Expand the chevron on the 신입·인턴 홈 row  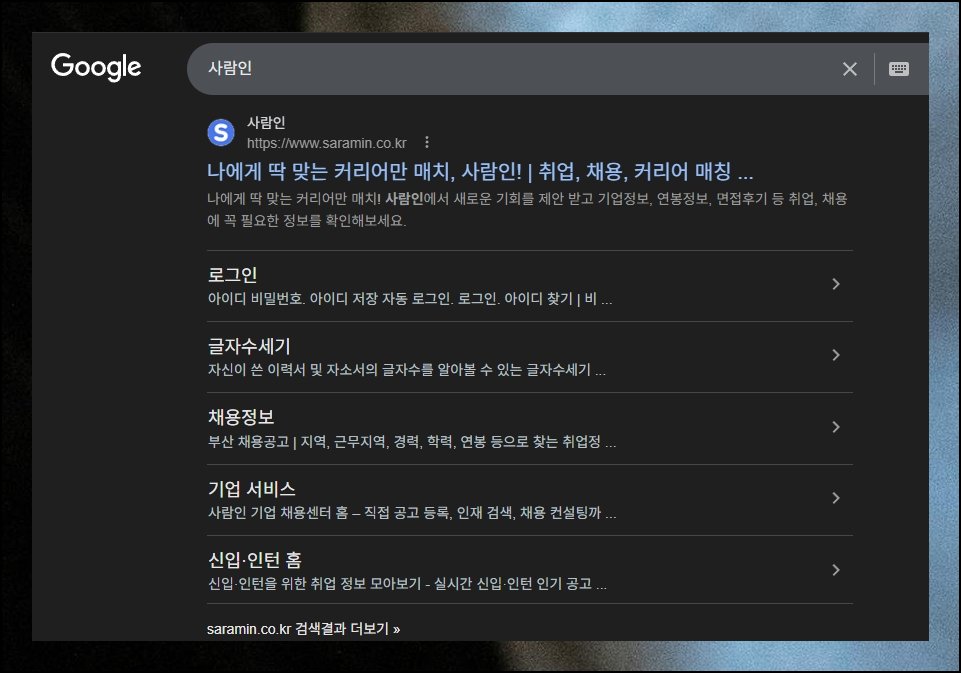(835, 570)
